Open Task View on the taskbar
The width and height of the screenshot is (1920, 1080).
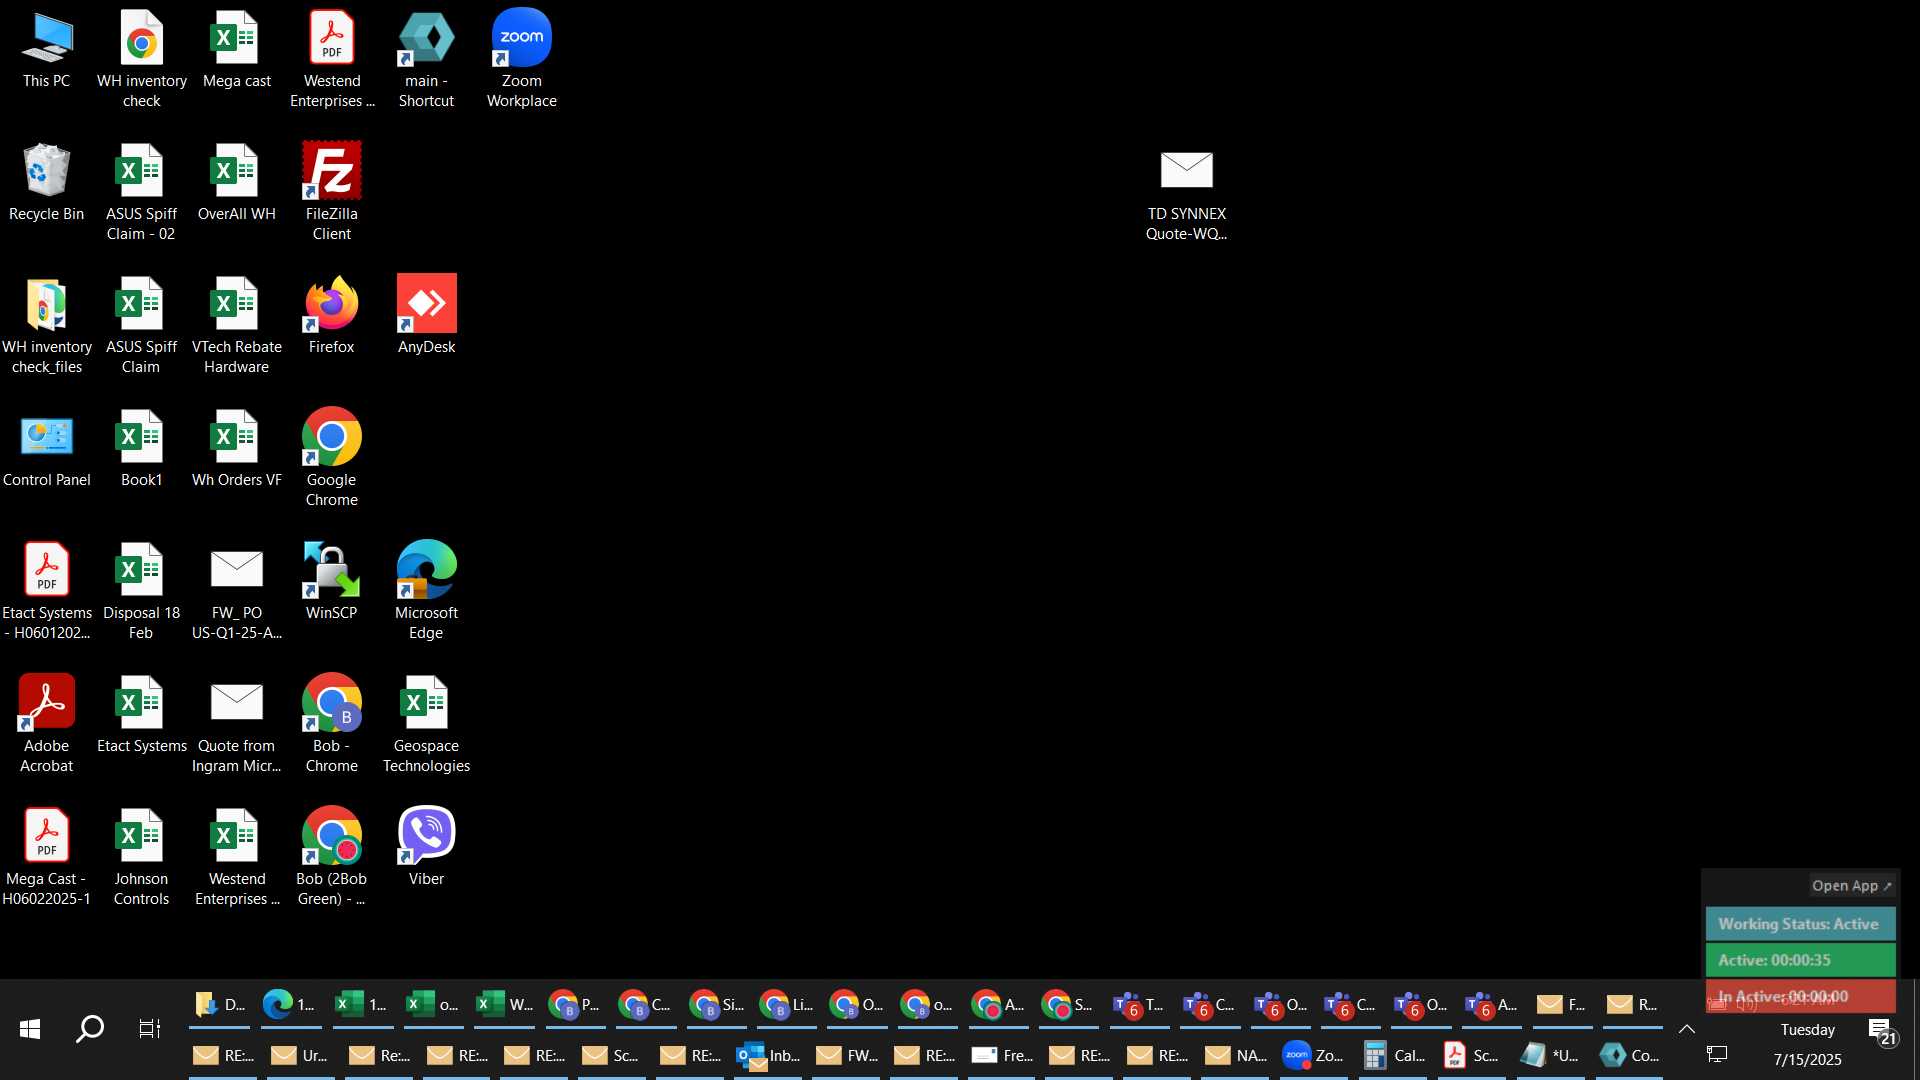point(150,1028)
